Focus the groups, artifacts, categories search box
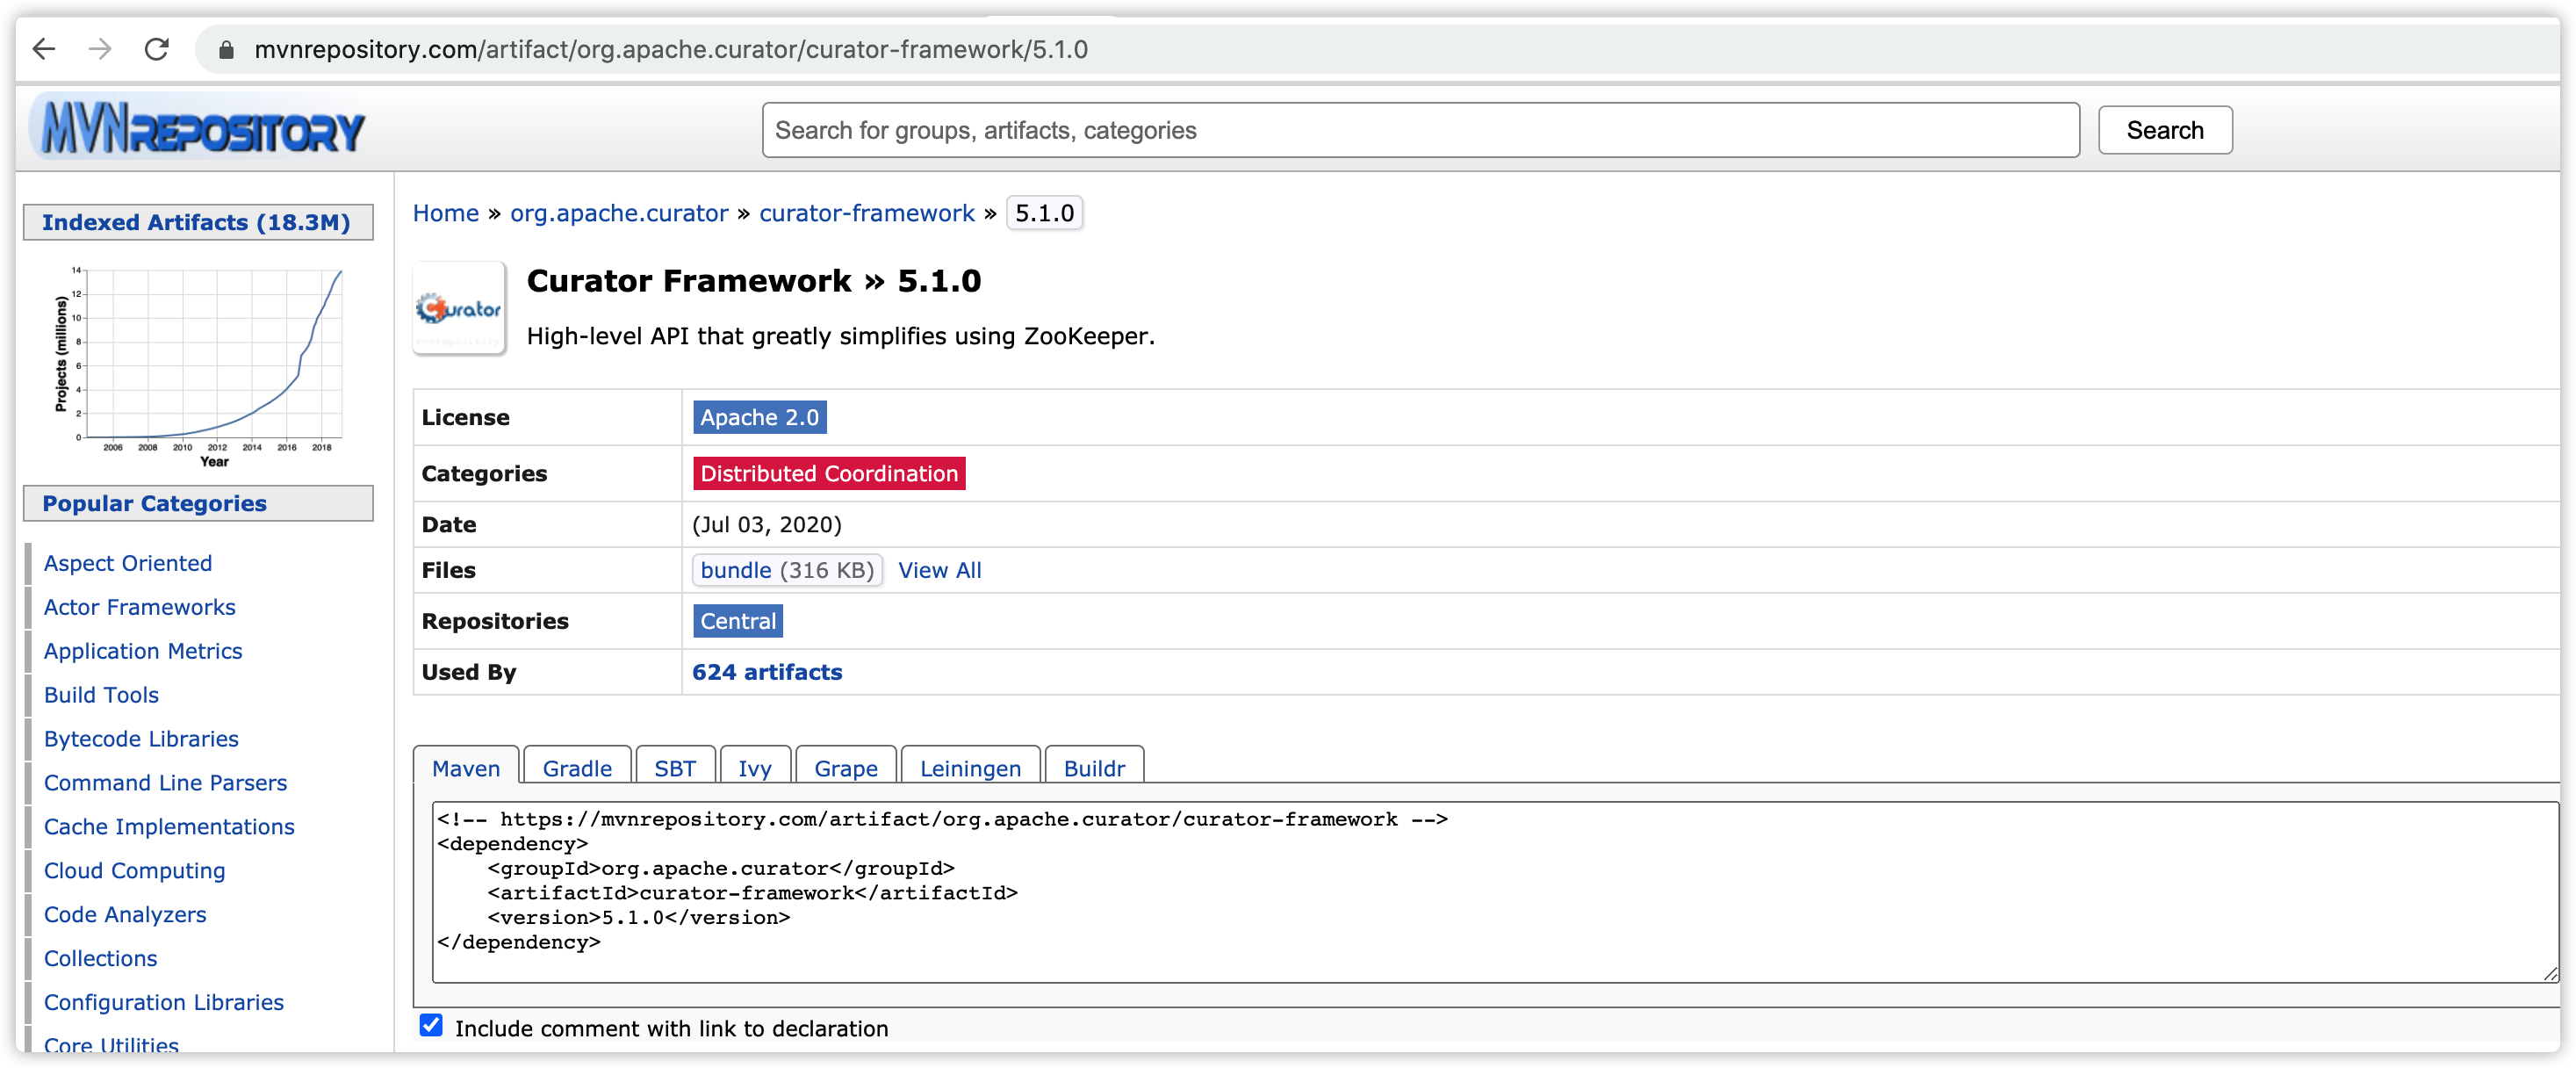 click(x=1420, y=130)
